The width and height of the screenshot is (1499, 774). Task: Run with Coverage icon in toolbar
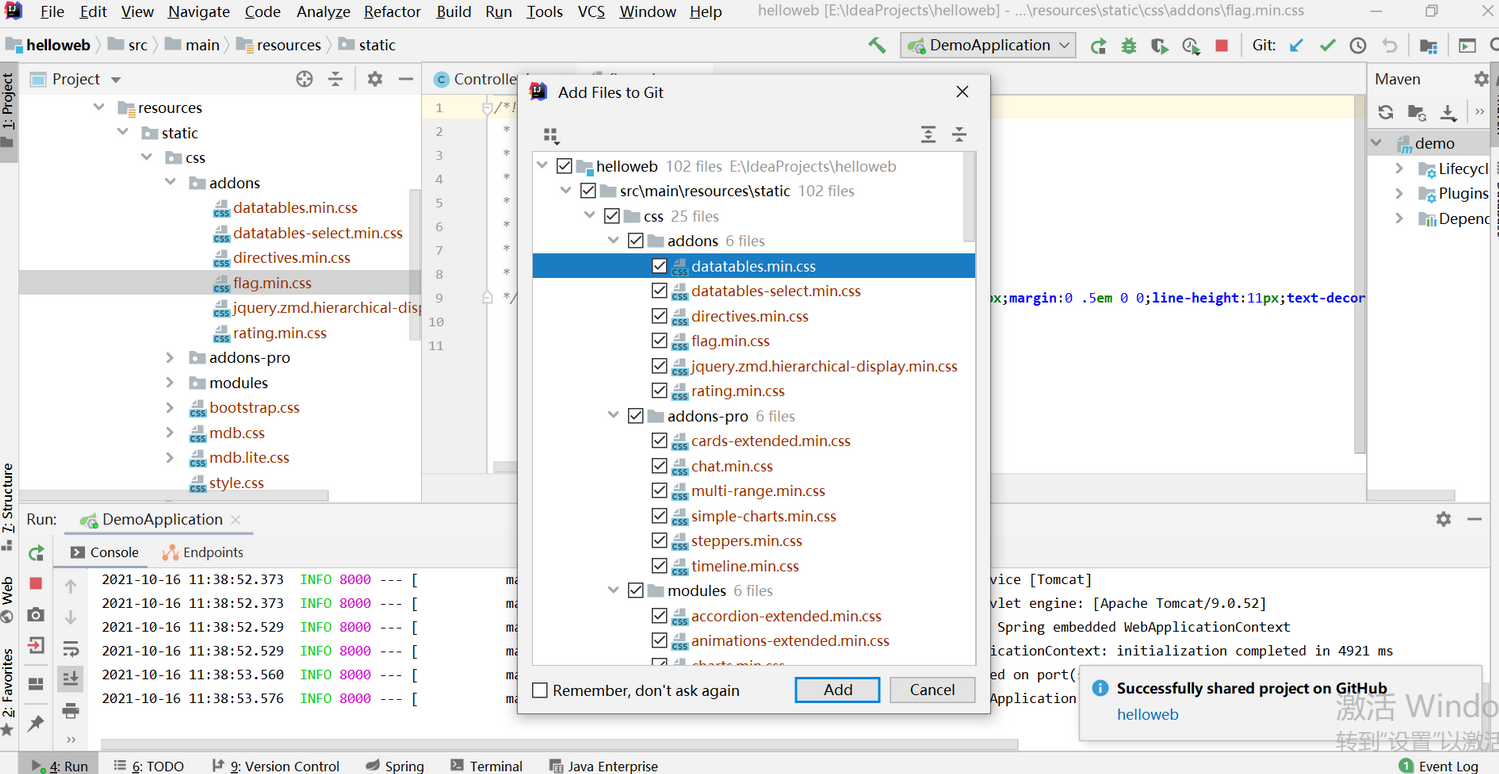click(x=1159, y=45)
